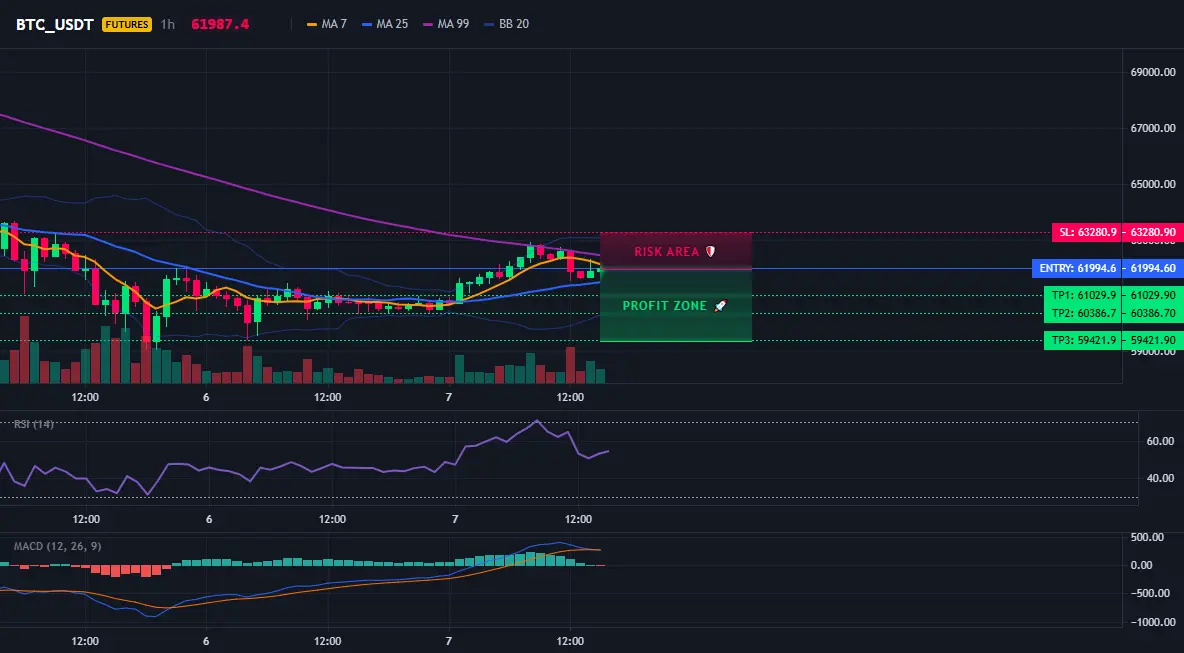Click the current price 61987.4
This screenshot has height=653, width=1184.
[x=220, y=24]
